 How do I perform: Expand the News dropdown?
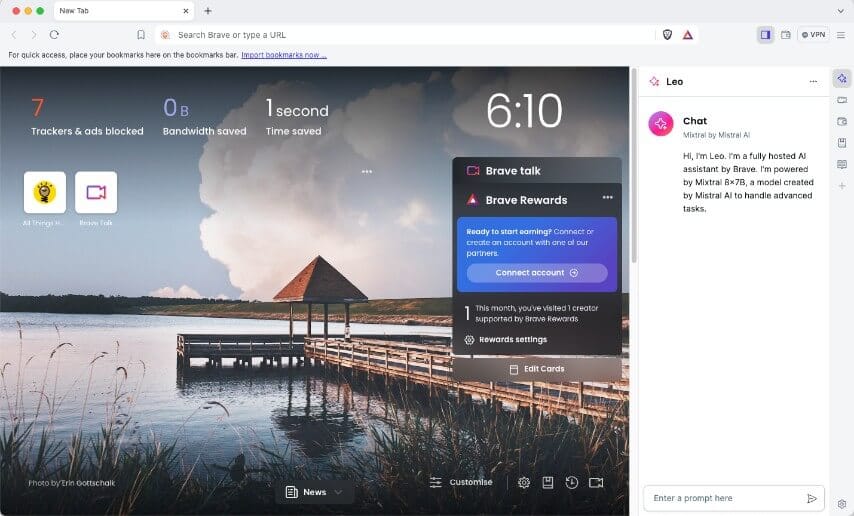pyautogui.click(x=315, y=492)
